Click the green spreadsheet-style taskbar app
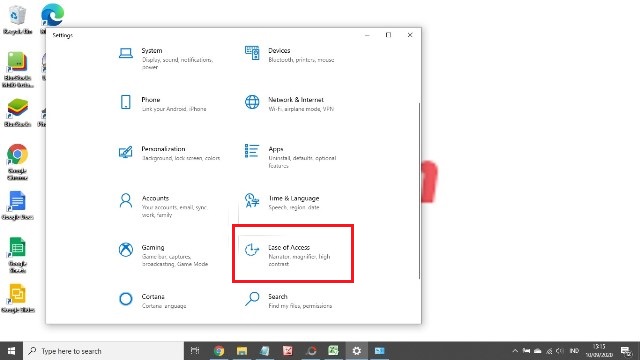 tap(333, 351)
